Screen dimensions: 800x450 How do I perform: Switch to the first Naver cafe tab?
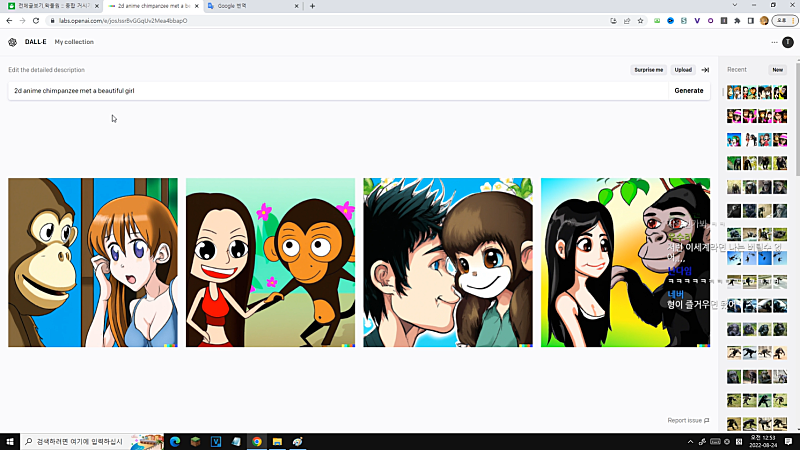[51, 6]
